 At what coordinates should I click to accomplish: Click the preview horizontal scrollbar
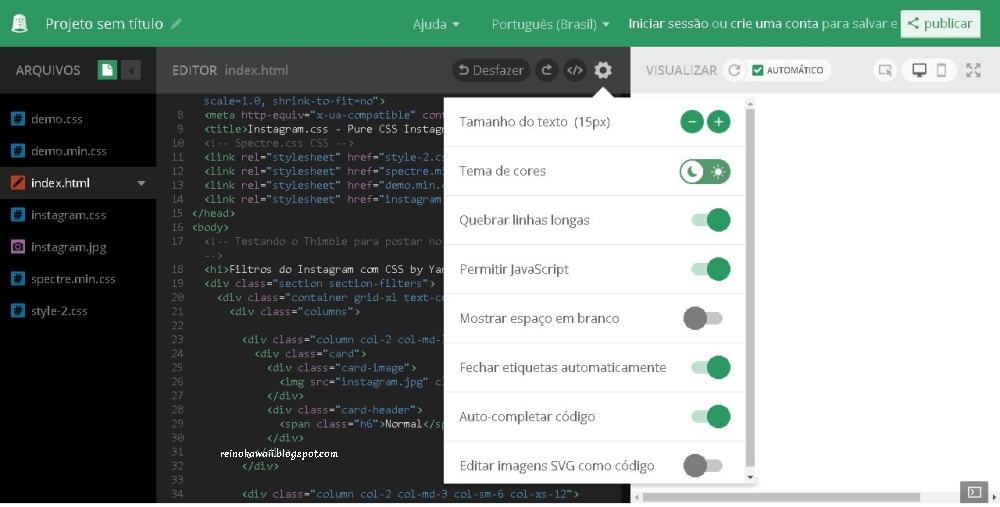781,497
